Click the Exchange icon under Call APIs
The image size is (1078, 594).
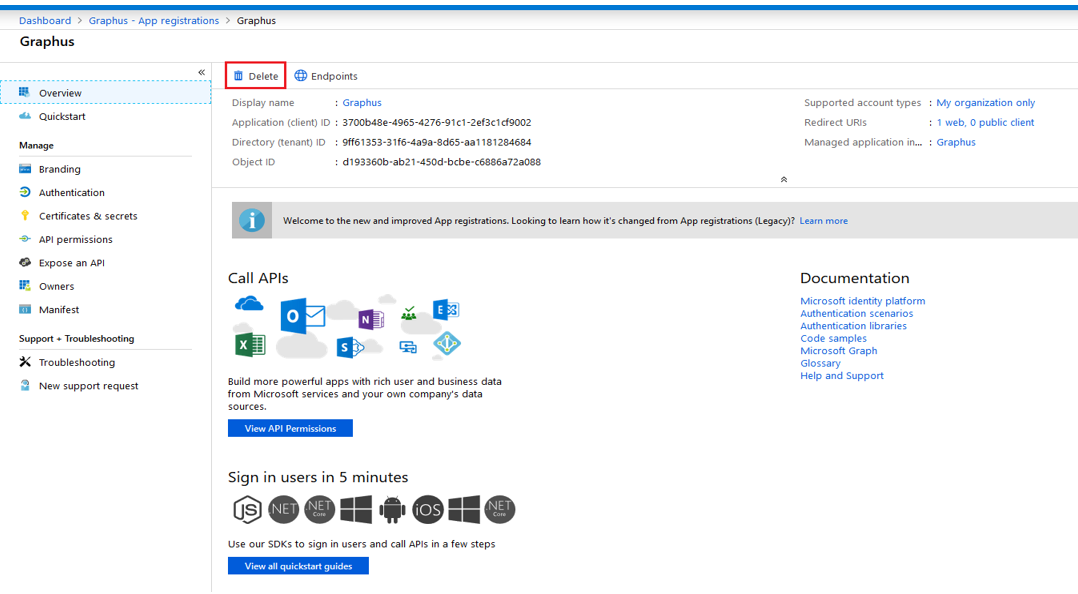[x=446, y=310]
